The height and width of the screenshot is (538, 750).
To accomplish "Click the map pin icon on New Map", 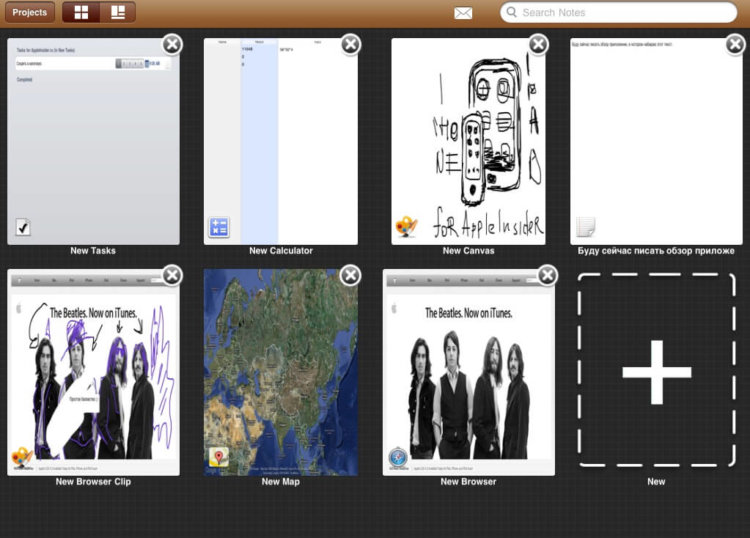I will (x=219, y=458).
